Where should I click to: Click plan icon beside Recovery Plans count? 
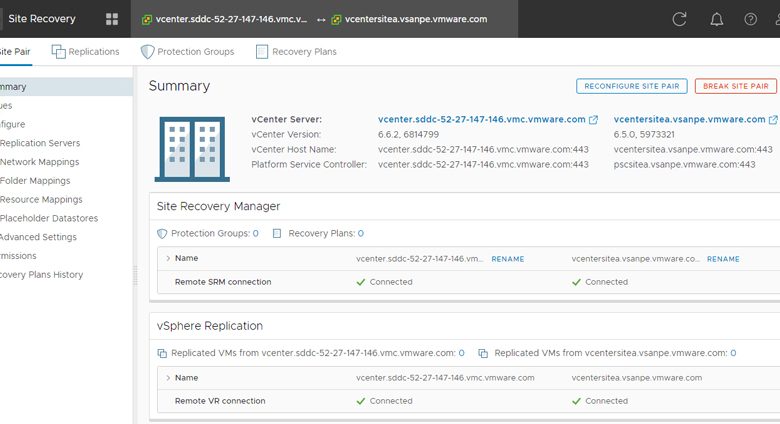277,233
